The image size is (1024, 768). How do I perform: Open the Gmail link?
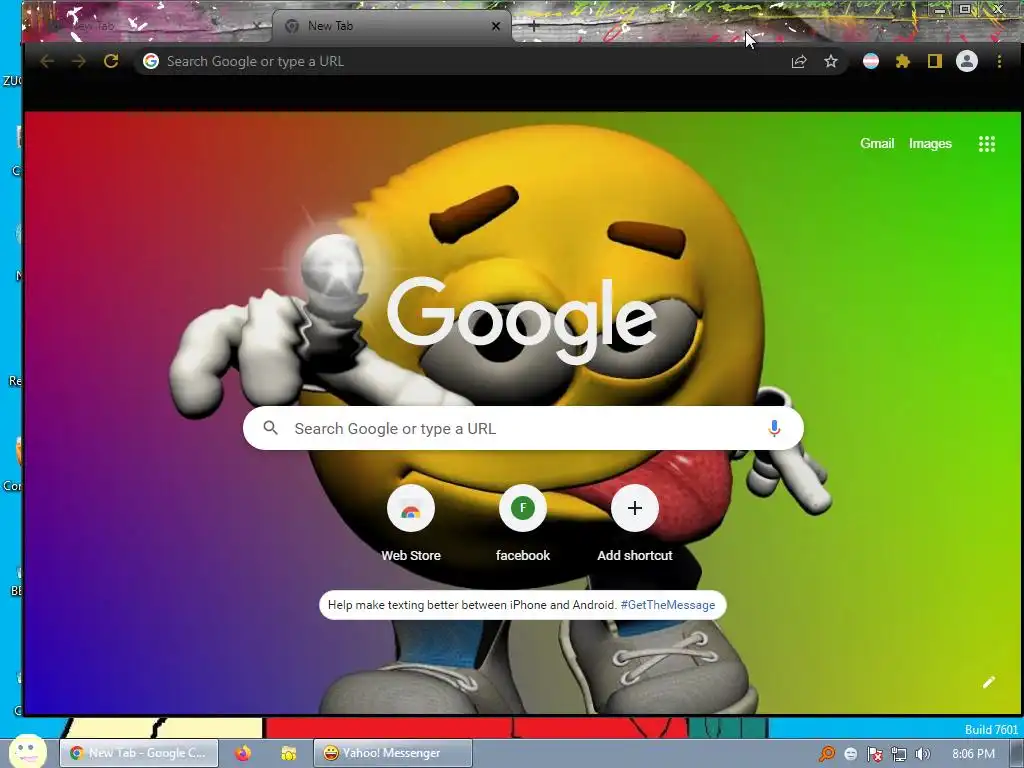[x=876, y=144]
